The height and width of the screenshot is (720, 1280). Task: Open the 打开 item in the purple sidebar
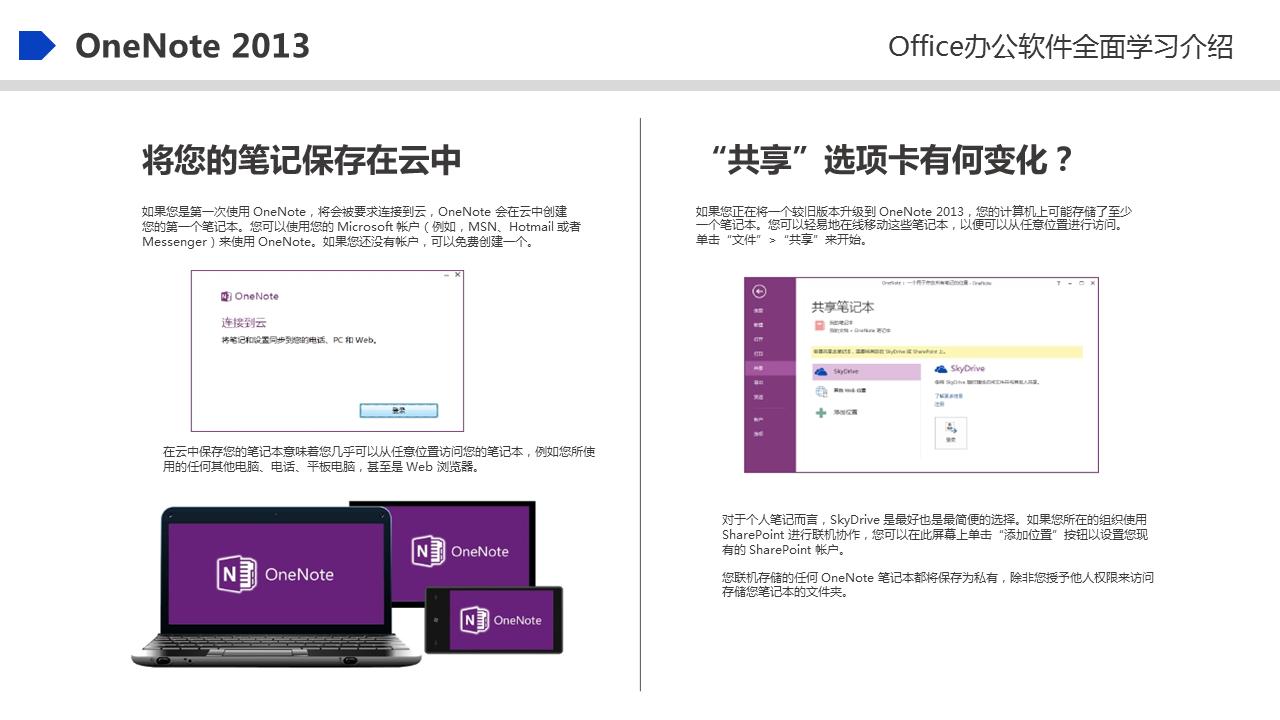(x=758, y=340)
